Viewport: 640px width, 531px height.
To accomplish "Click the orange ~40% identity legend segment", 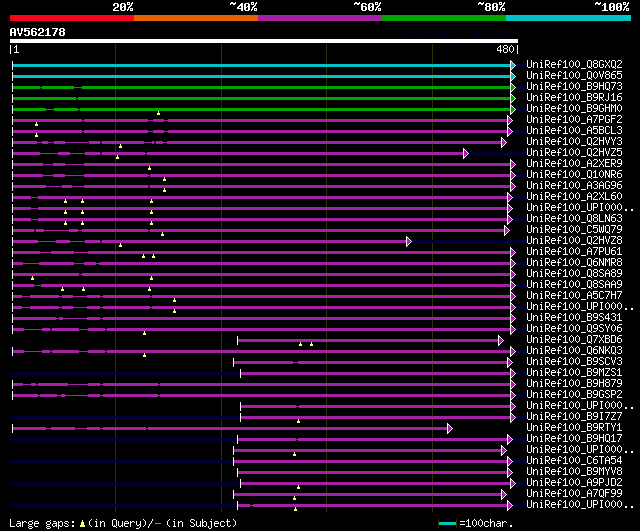I will (x=196, y=18).
